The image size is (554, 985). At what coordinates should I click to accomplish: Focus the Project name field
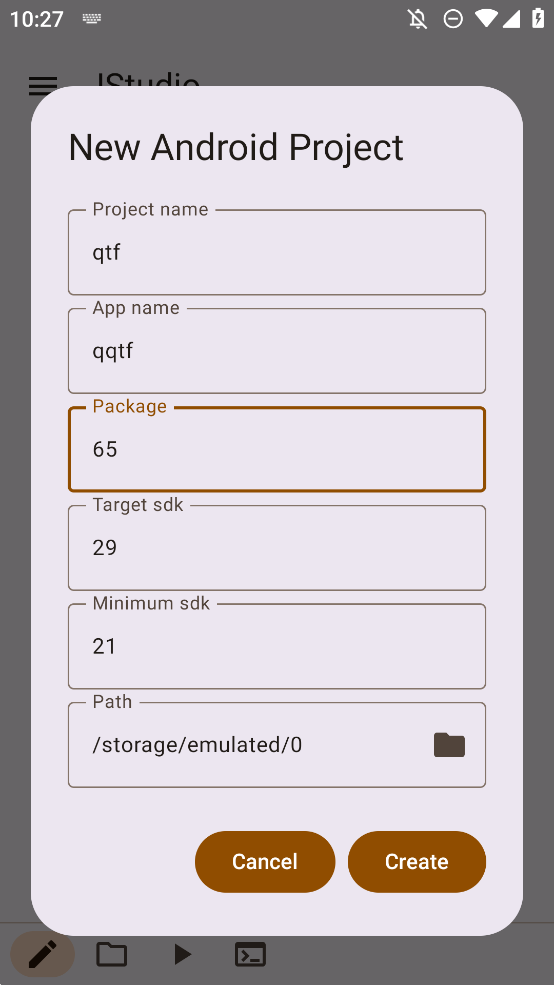click(x=277, y=252)
